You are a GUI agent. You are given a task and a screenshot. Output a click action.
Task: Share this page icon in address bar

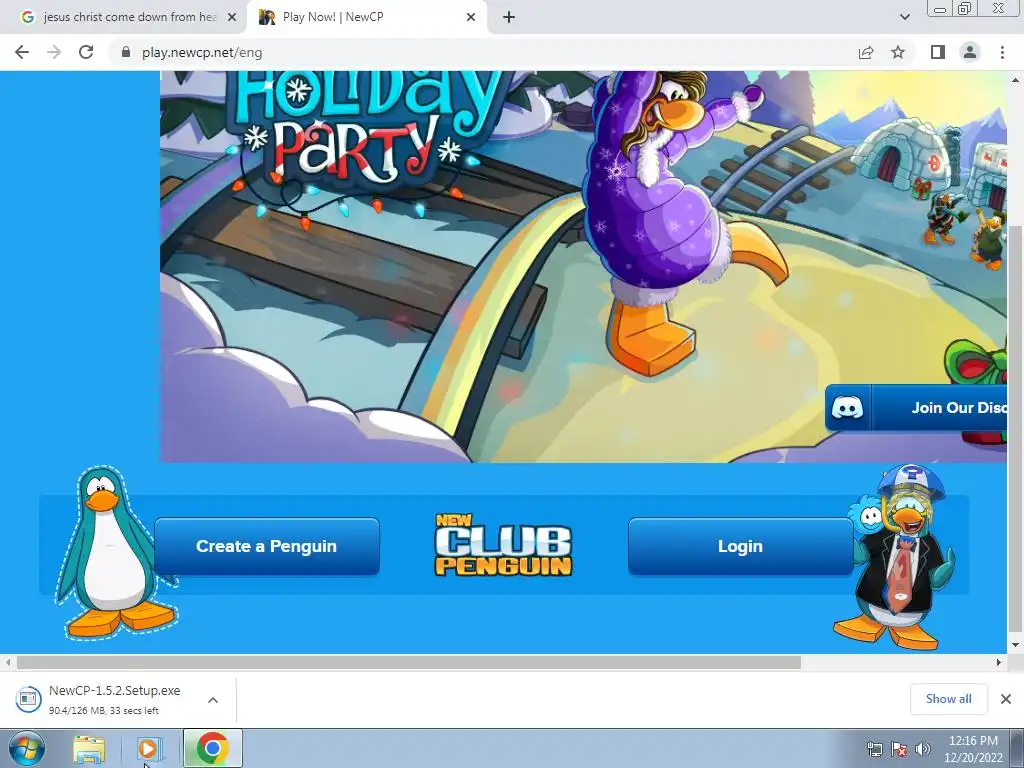[x=866, y=52]
